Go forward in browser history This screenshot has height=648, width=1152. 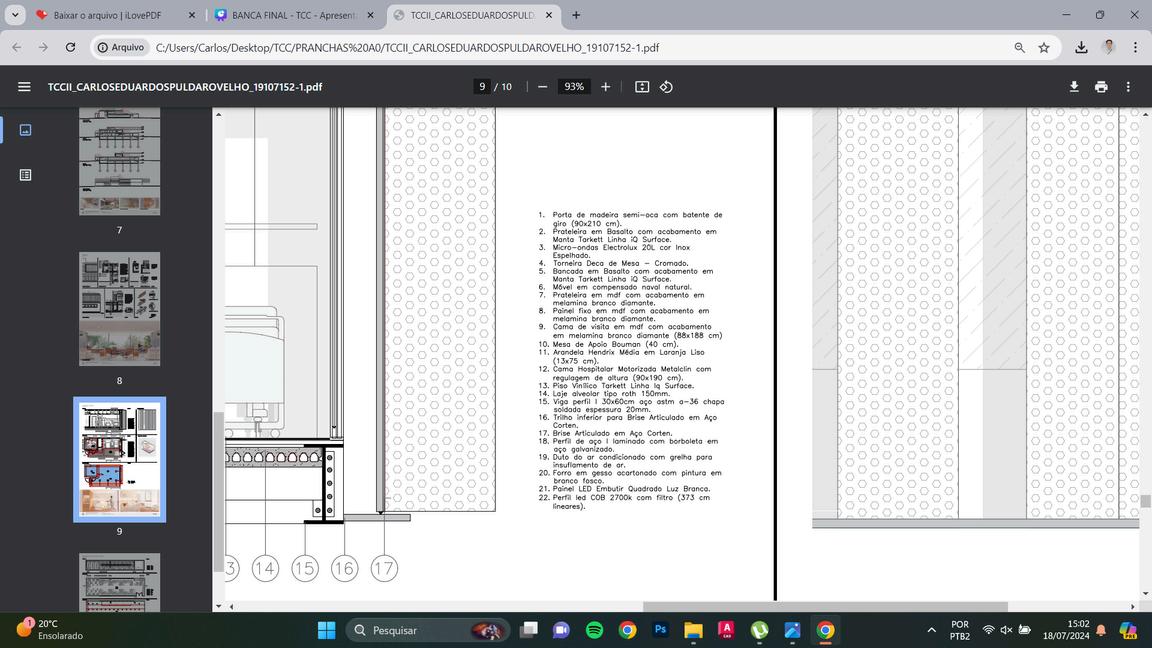click(43, 47)
